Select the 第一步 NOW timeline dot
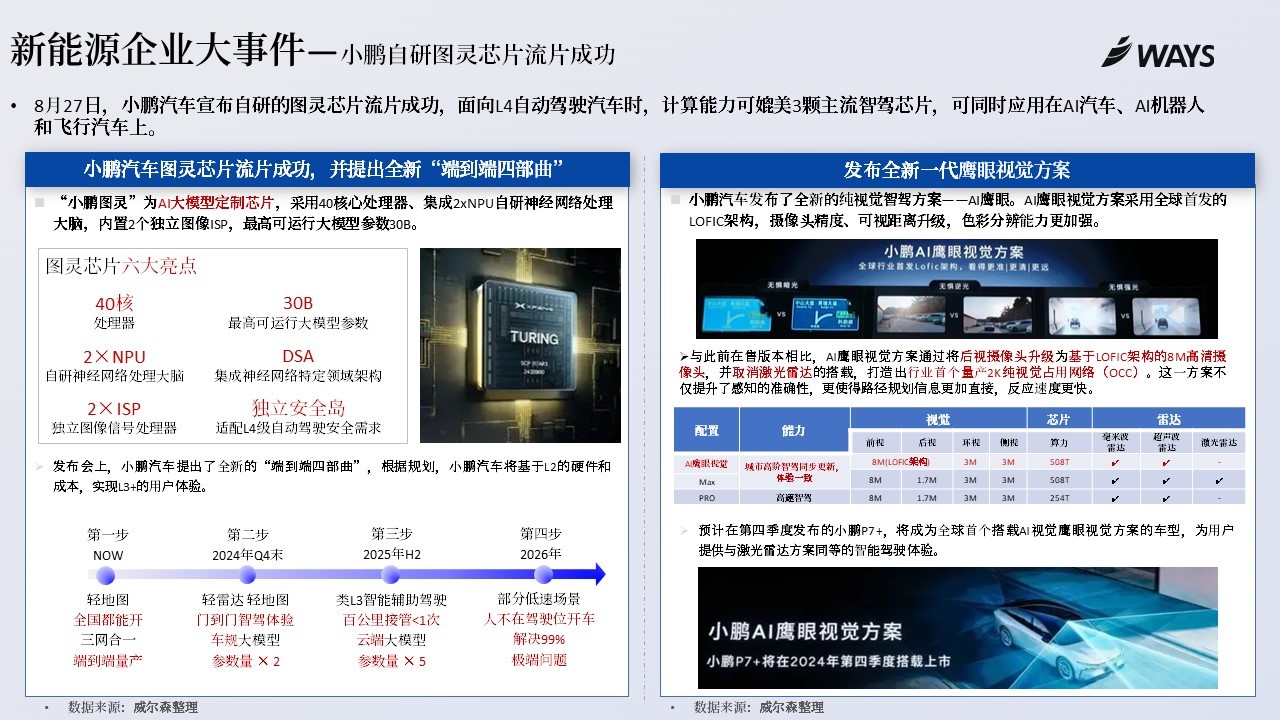 coord(107,574)
